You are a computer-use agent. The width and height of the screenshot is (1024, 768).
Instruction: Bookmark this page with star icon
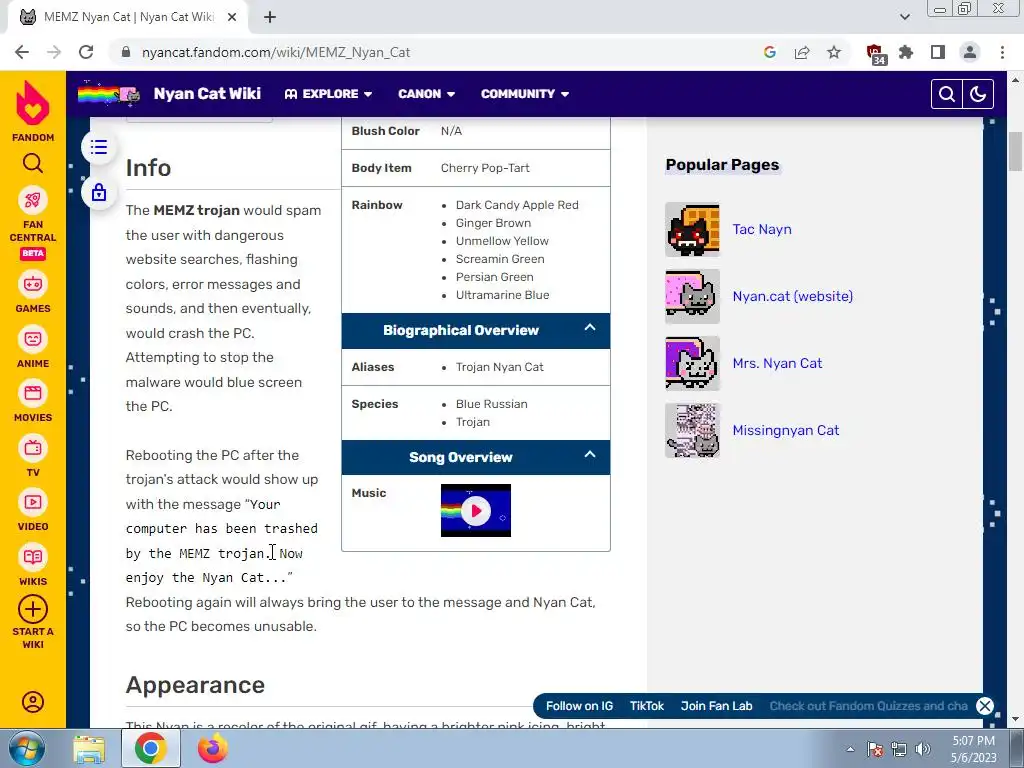[834, 52]
